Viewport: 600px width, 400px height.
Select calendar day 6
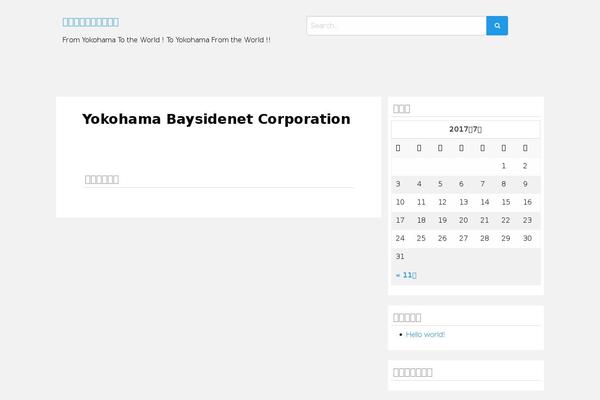(461, 184)
